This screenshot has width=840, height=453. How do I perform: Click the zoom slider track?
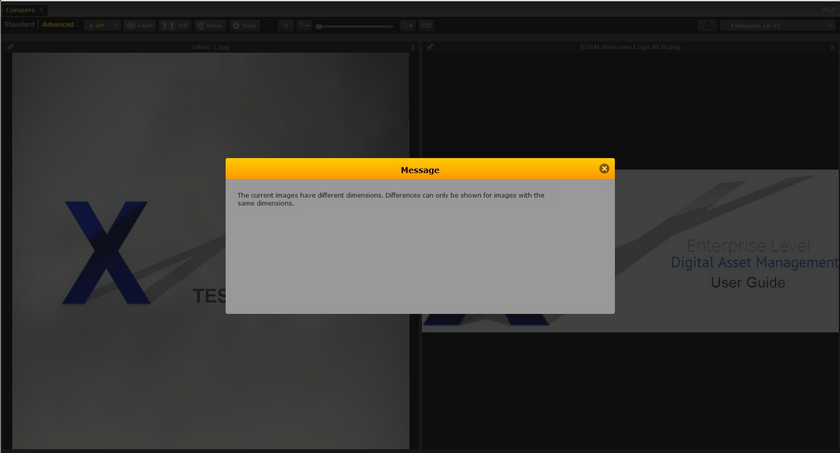(x=355, y=26)
